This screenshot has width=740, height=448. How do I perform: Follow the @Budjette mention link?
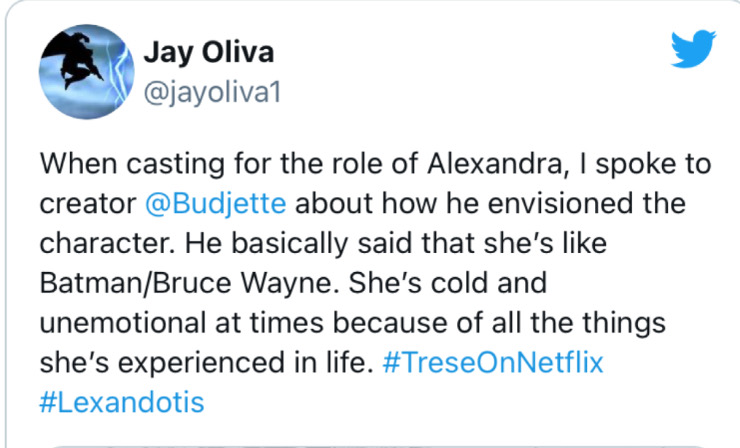click(216, 204)
